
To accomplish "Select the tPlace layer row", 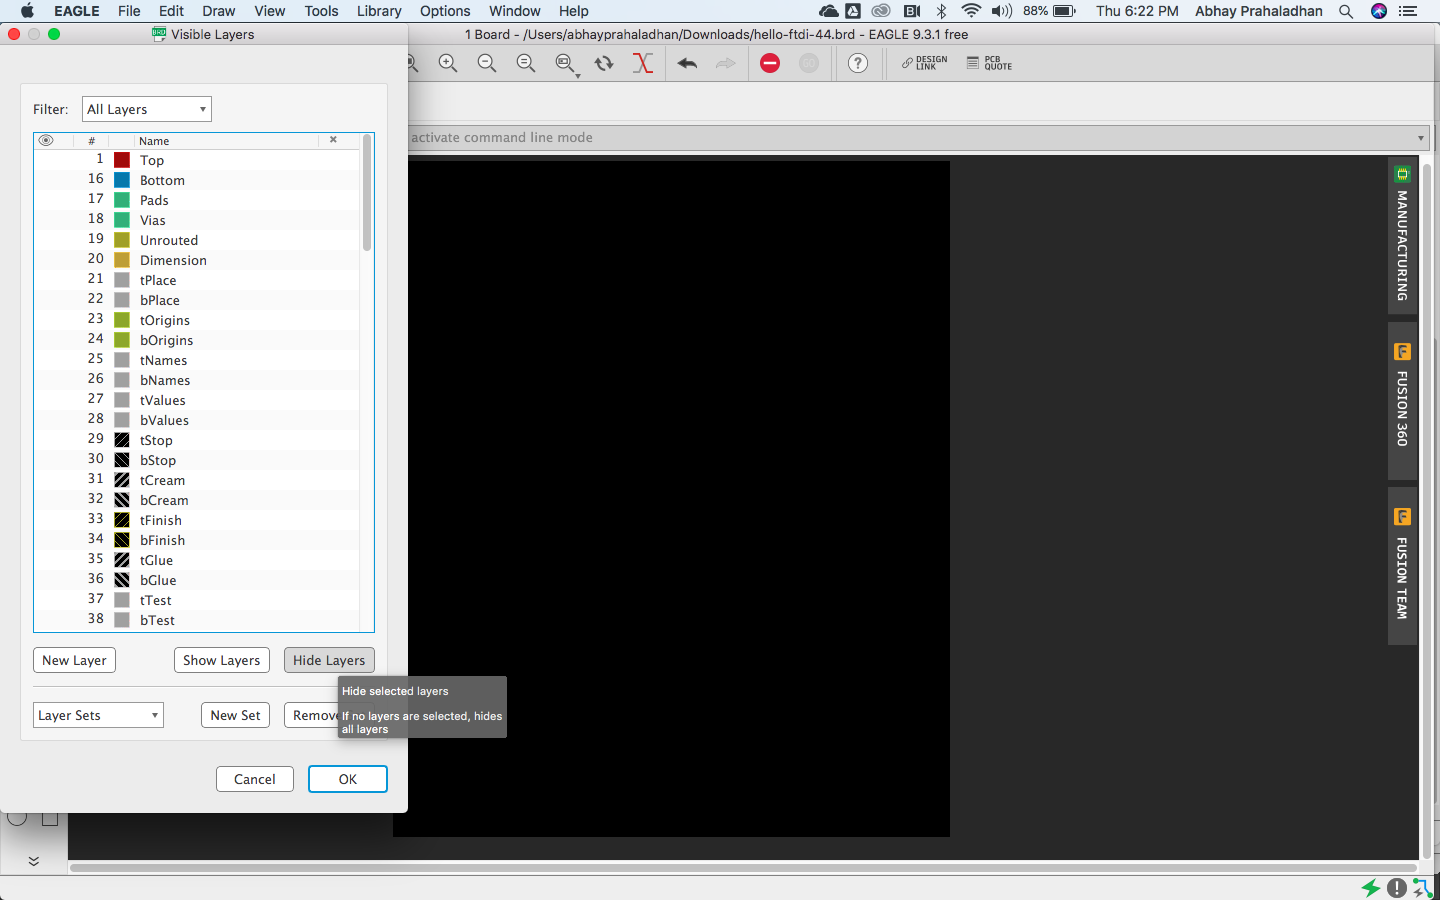I will pyautogui.click(x=197, y=280).
